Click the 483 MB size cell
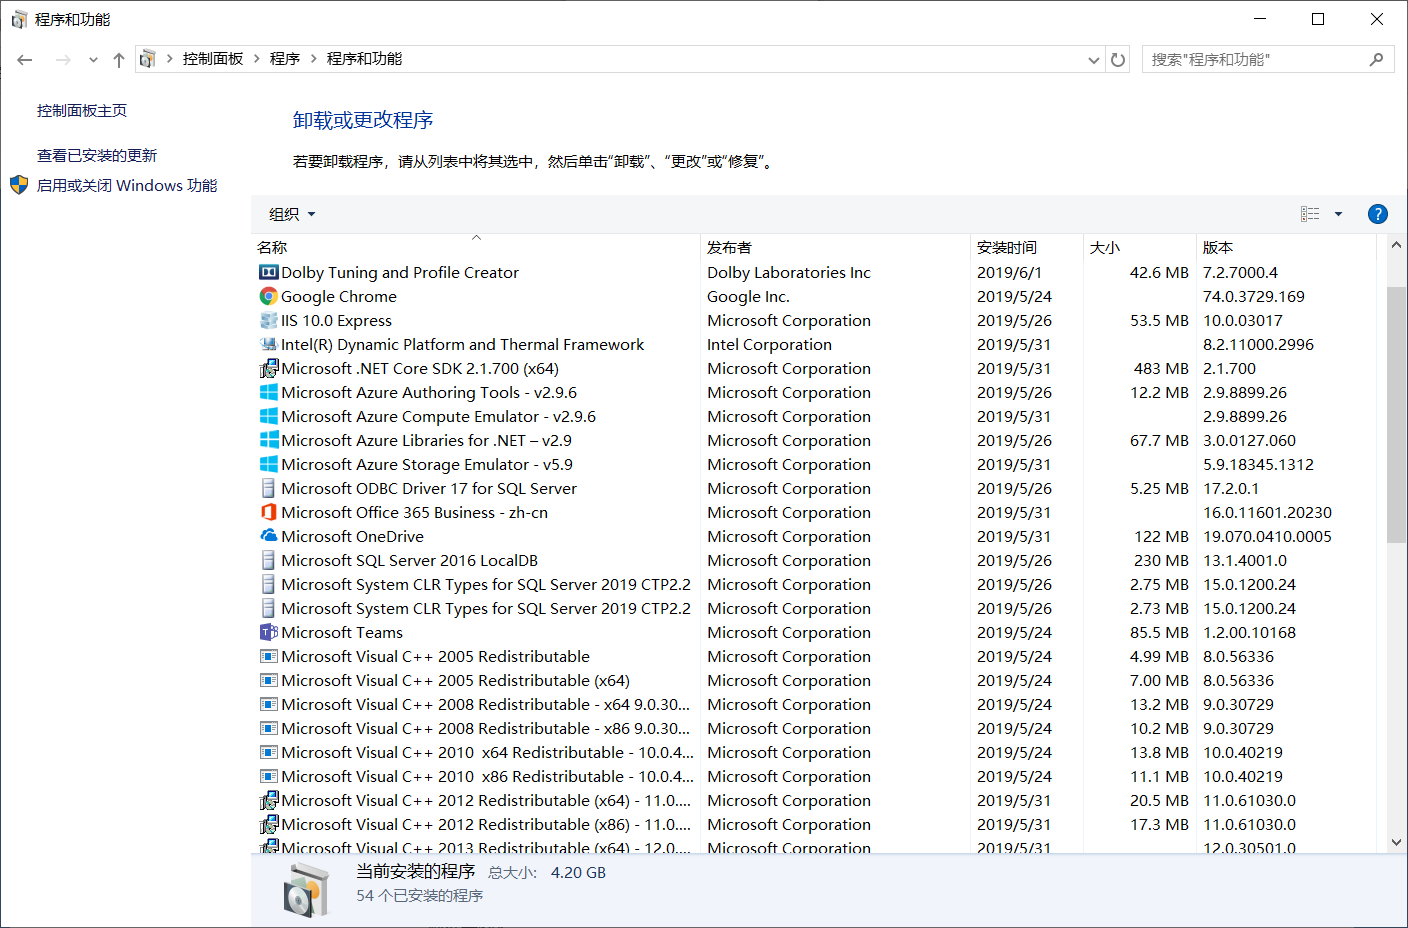Viewport: 1408px width, 928px height. tap(1161, 368)
